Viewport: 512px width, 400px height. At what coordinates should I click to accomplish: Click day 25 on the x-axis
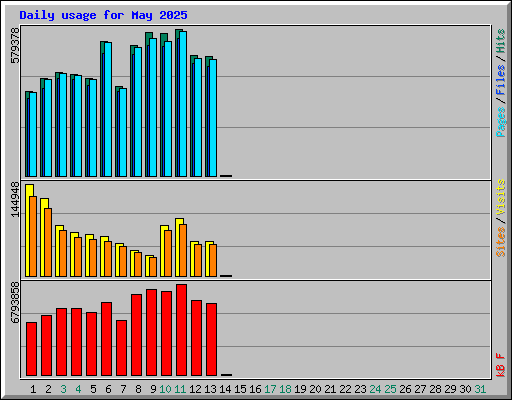(x=390, y=389)
